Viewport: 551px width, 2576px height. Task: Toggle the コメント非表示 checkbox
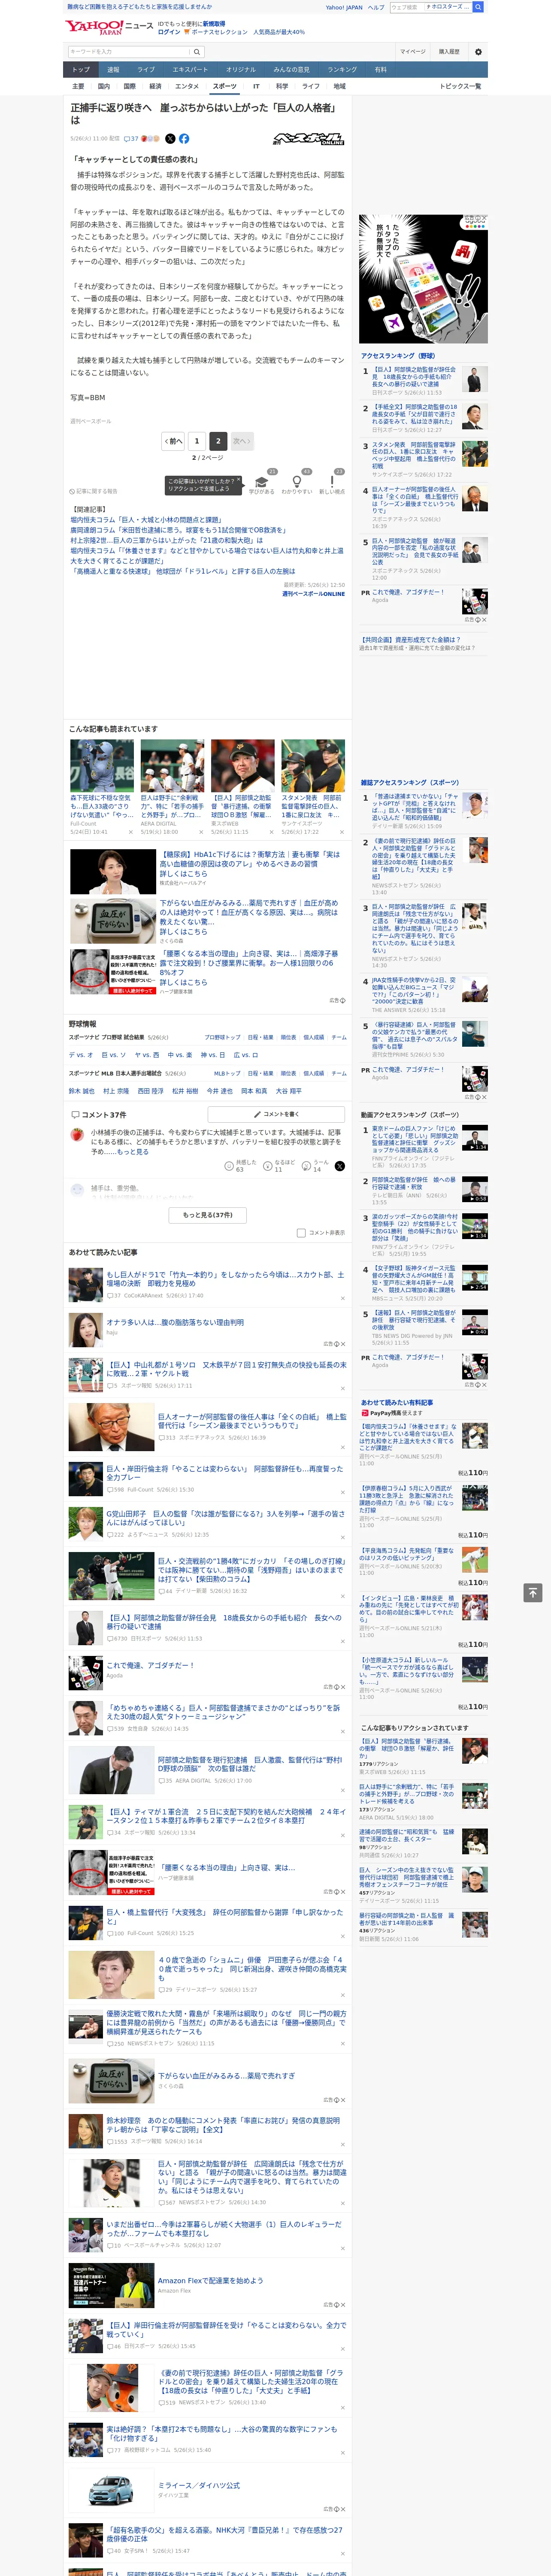(301, 1233)
